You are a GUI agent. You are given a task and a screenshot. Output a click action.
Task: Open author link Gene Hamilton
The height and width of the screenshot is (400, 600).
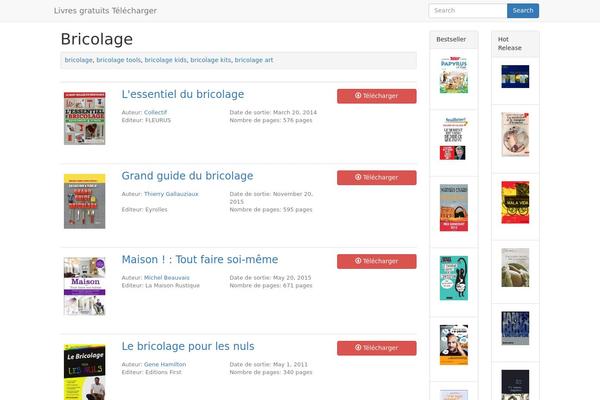point(165,364)
